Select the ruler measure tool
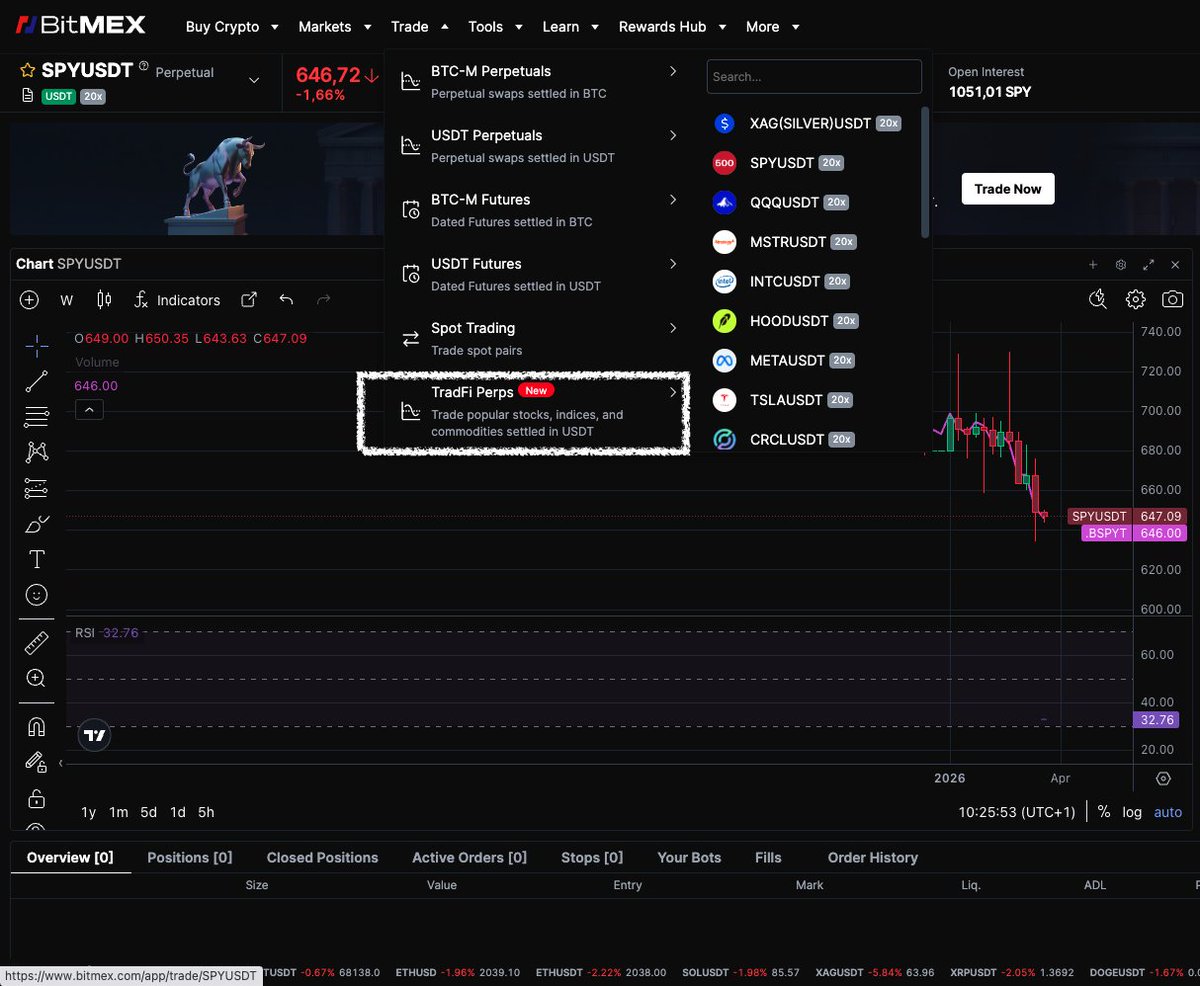This screenshot has height=986, width=1200. [x=37, y=642]
